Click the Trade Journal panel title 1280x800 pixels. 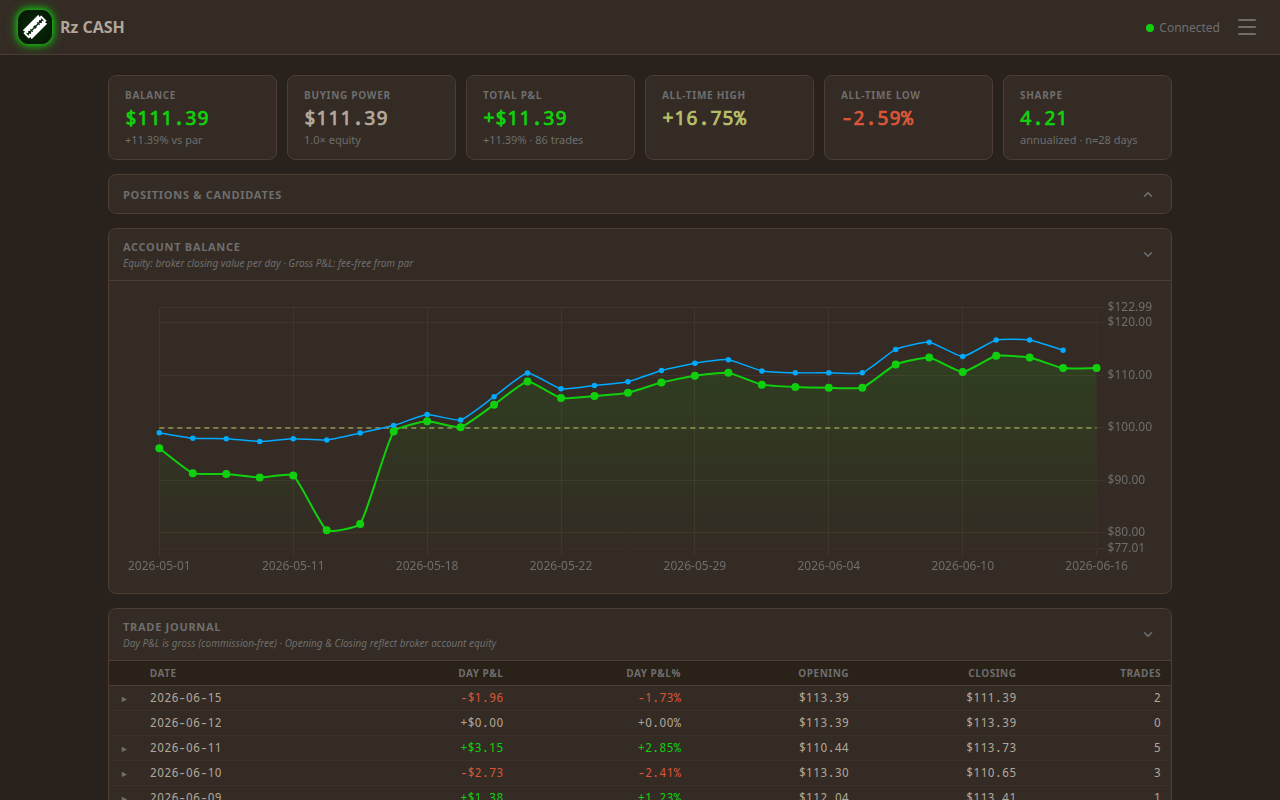(172, 627)
